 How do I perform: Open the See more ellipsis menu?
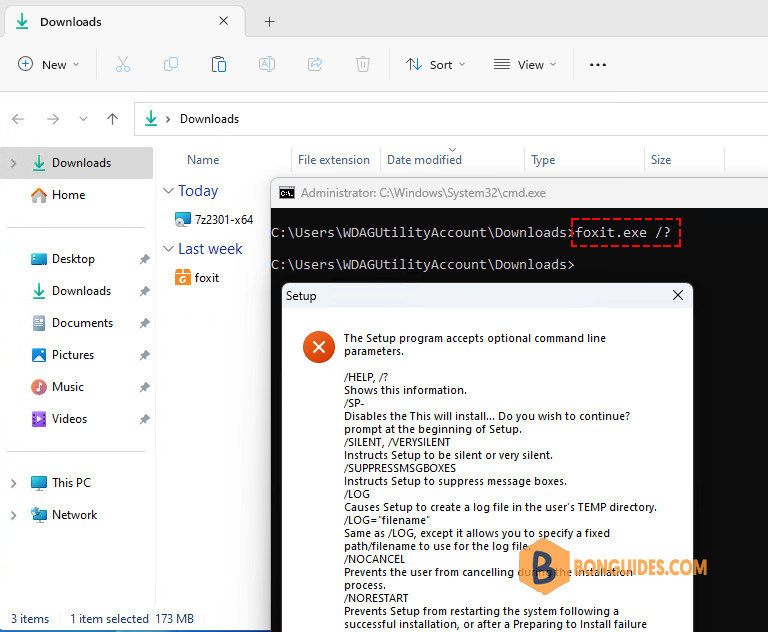598,65
